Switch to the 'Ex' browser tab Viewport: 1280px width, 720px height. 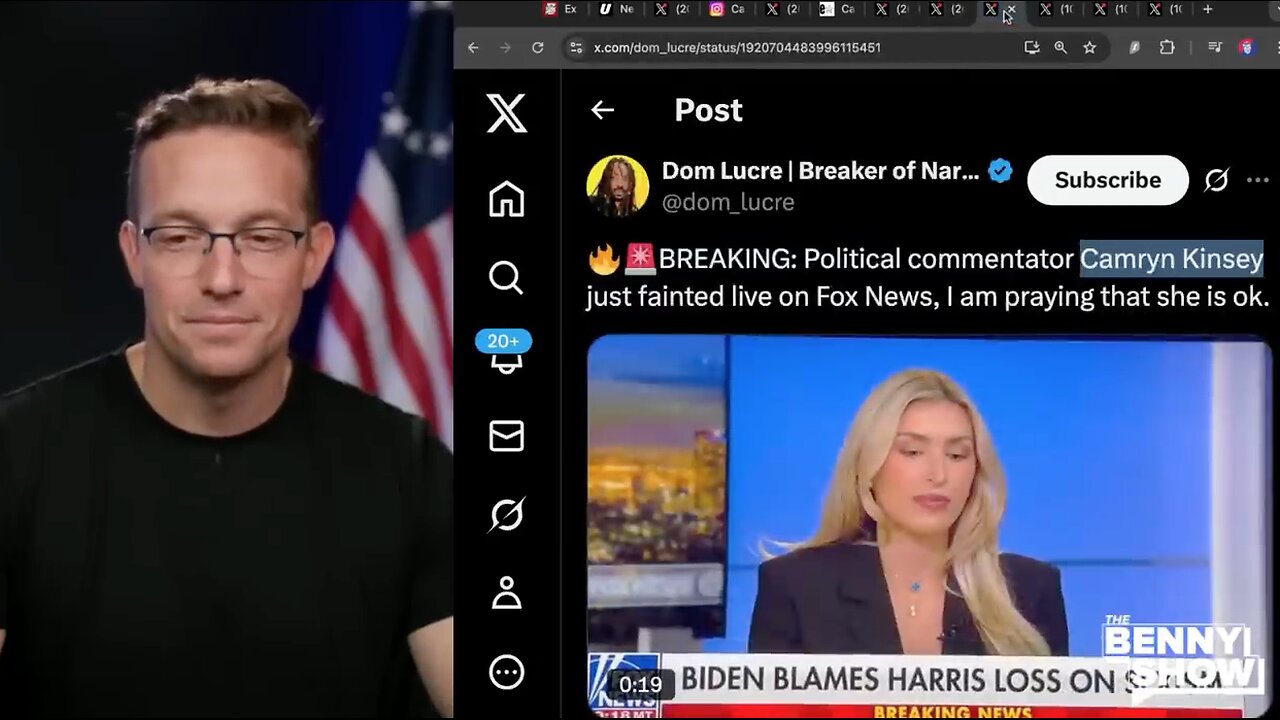coord(560,9)
